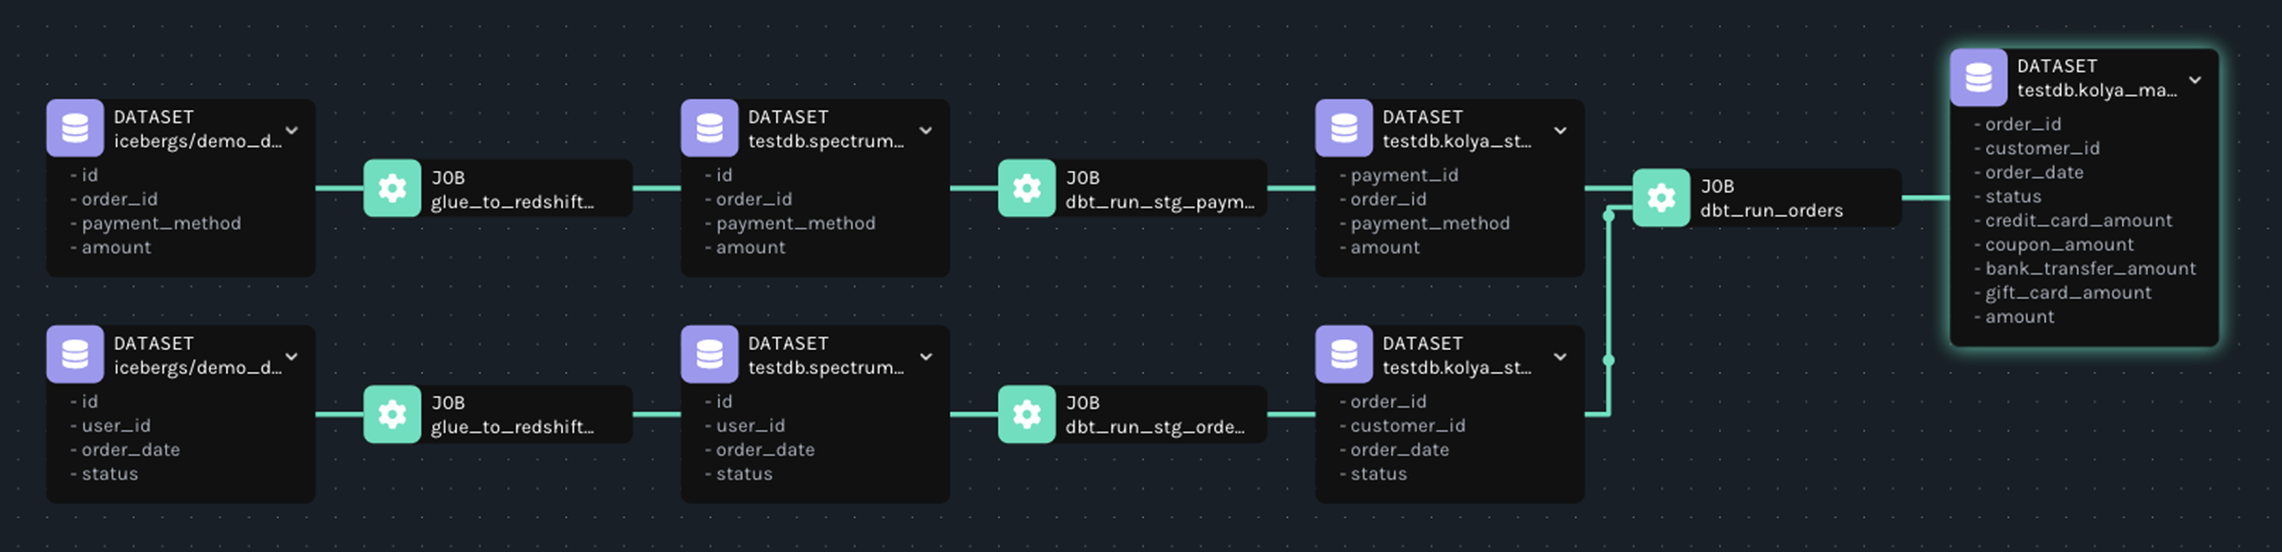The width and height of the screenshot is (2282, 552).
Task: Click the dbt_run_orders job label
Action: coord(1770,210)
